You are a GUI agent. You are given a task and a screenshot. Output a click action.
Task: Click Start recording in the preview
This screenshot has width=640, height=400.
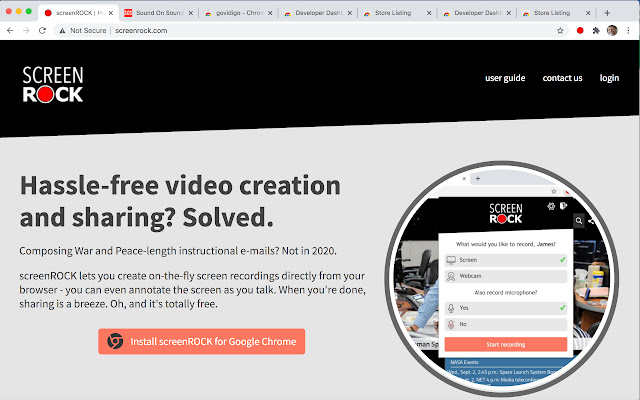[506, 344]
